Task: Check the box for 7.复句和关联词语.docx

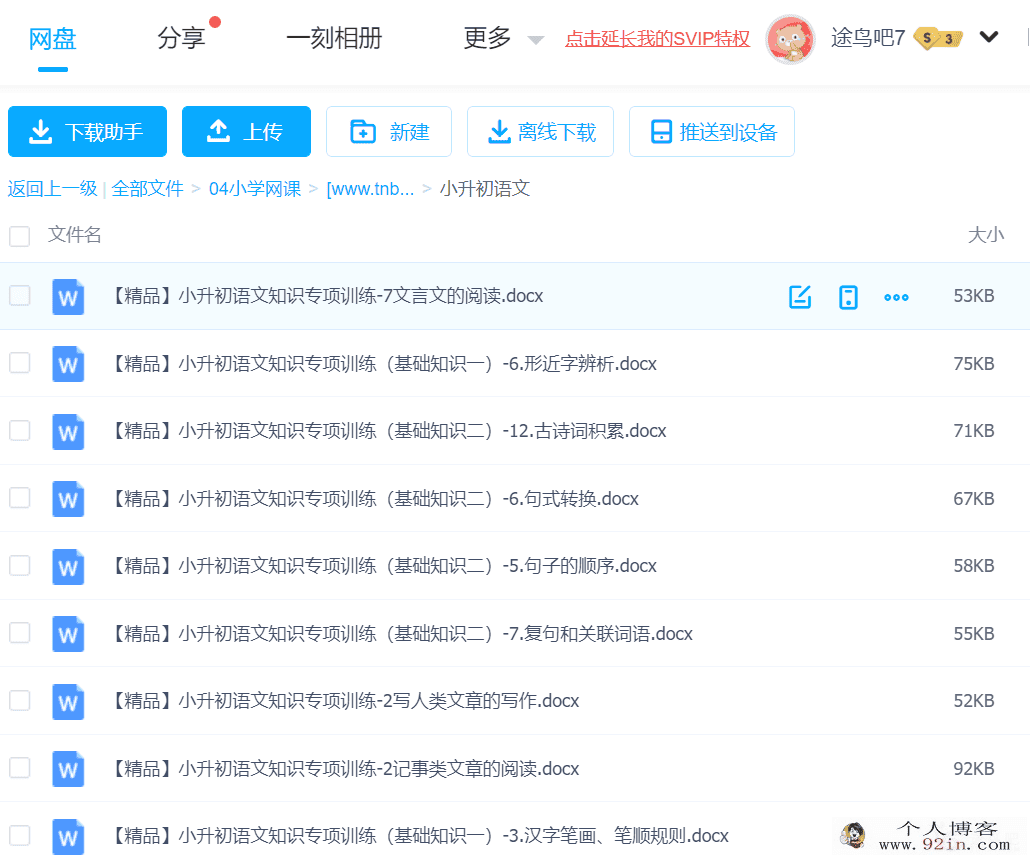Action: click(20, 633)
